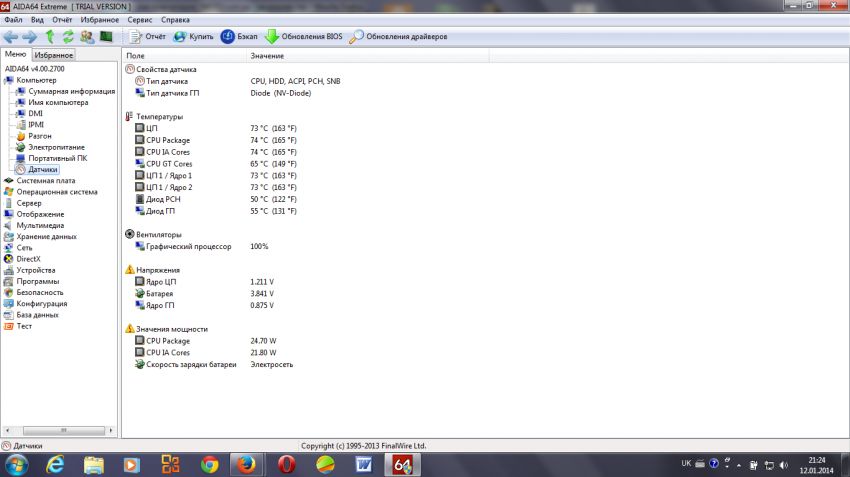Go up one level with green arrow

click(50, 37)
